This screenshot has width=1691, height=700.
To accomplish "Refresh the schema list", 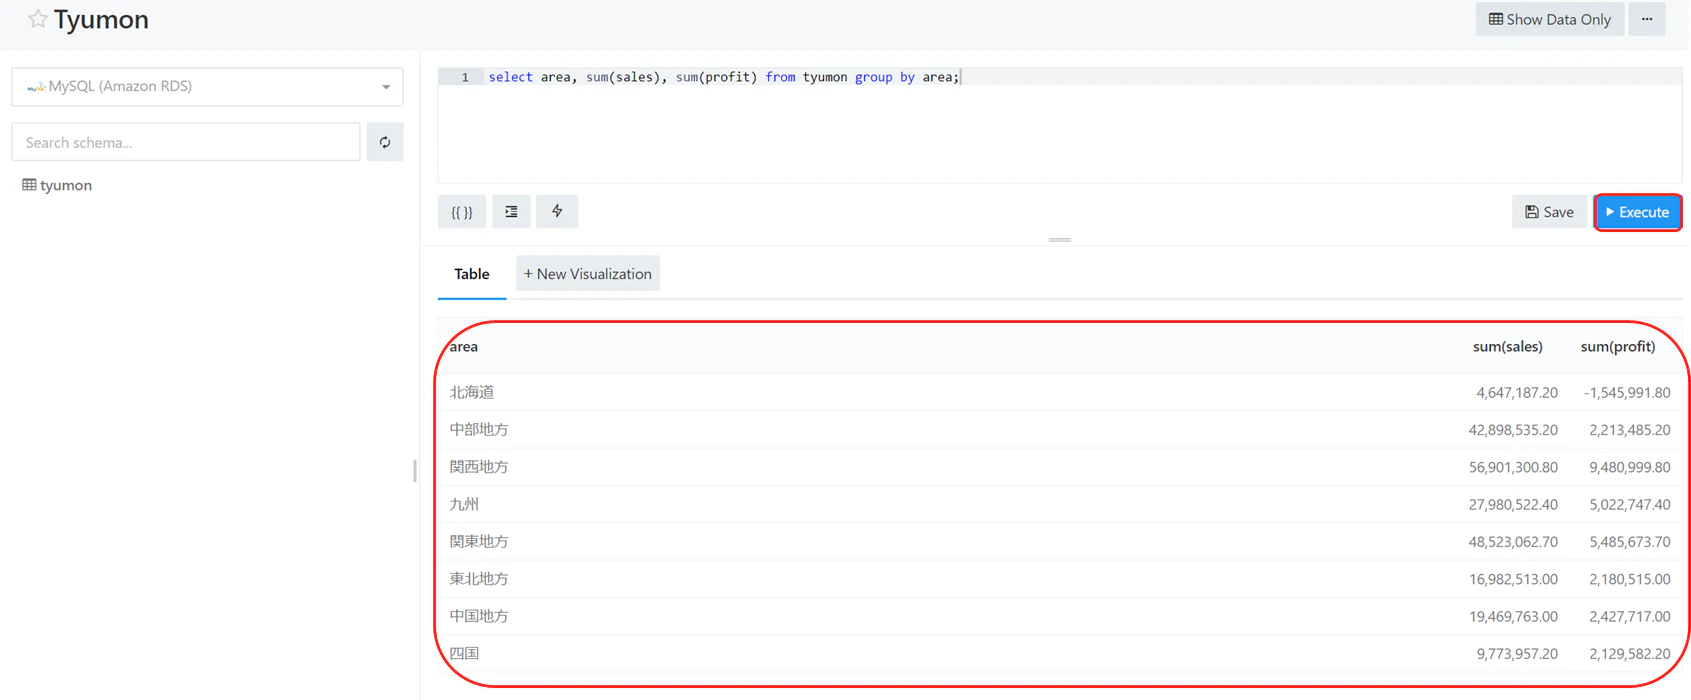I will [385, 142].
